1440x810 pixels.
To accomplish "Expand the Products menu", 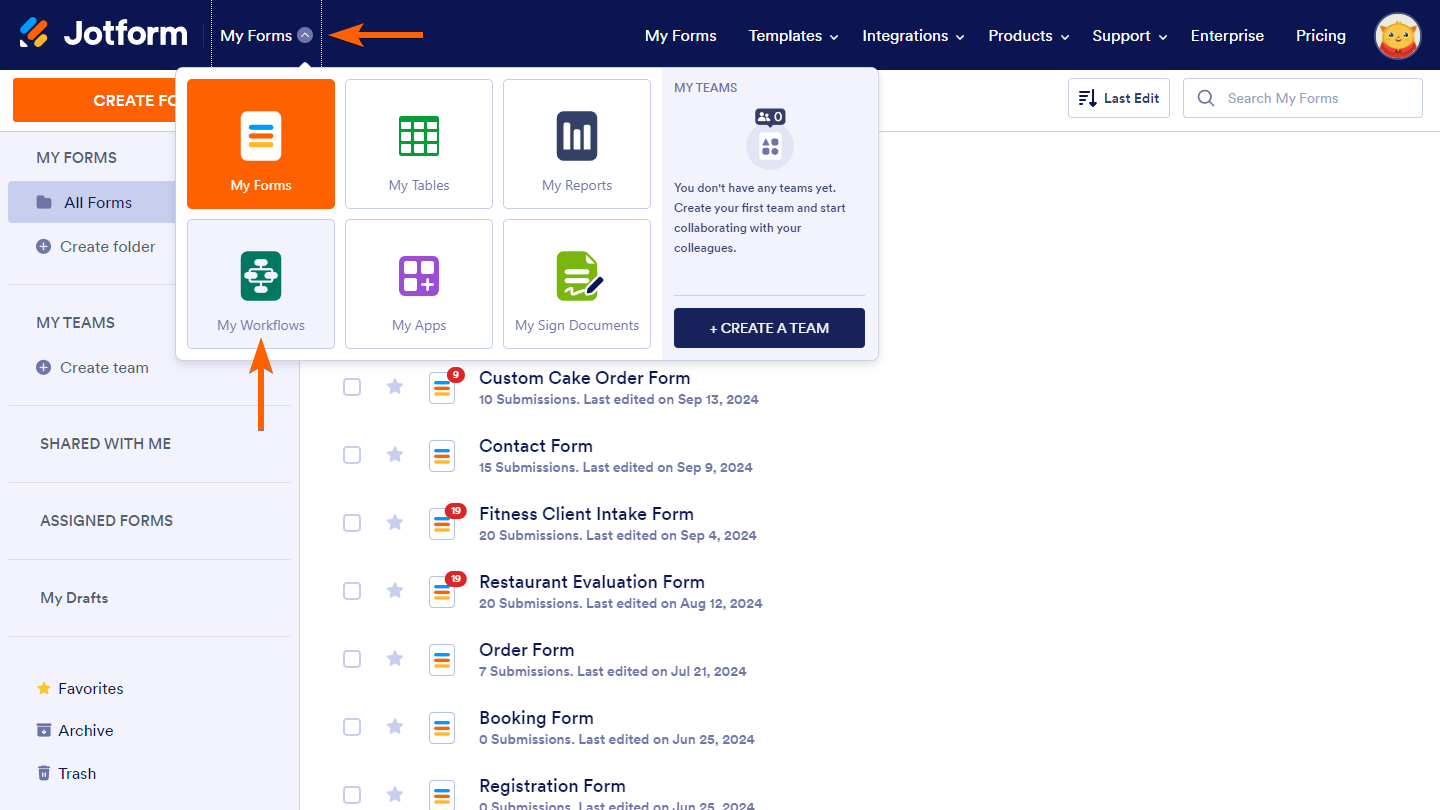I will [1029, 36].
